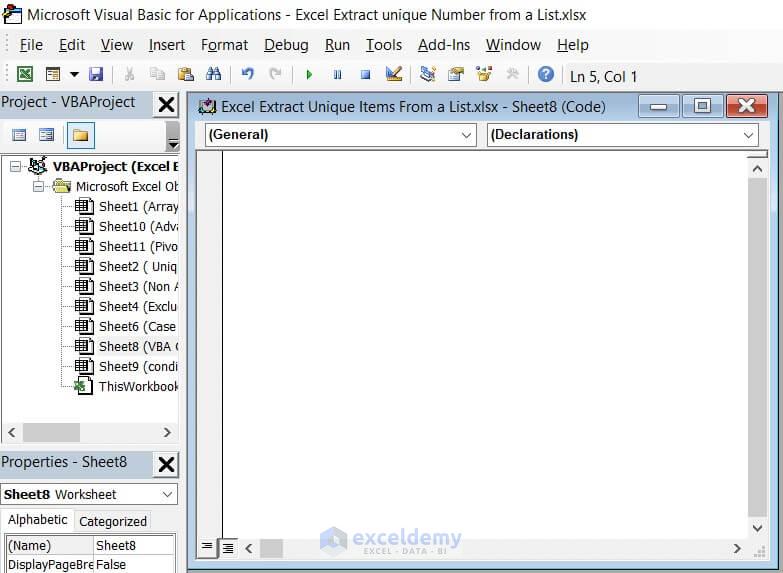Click the View Object icon in Project panel
This screenshot has height=573, width=783.
pos(46,135)
